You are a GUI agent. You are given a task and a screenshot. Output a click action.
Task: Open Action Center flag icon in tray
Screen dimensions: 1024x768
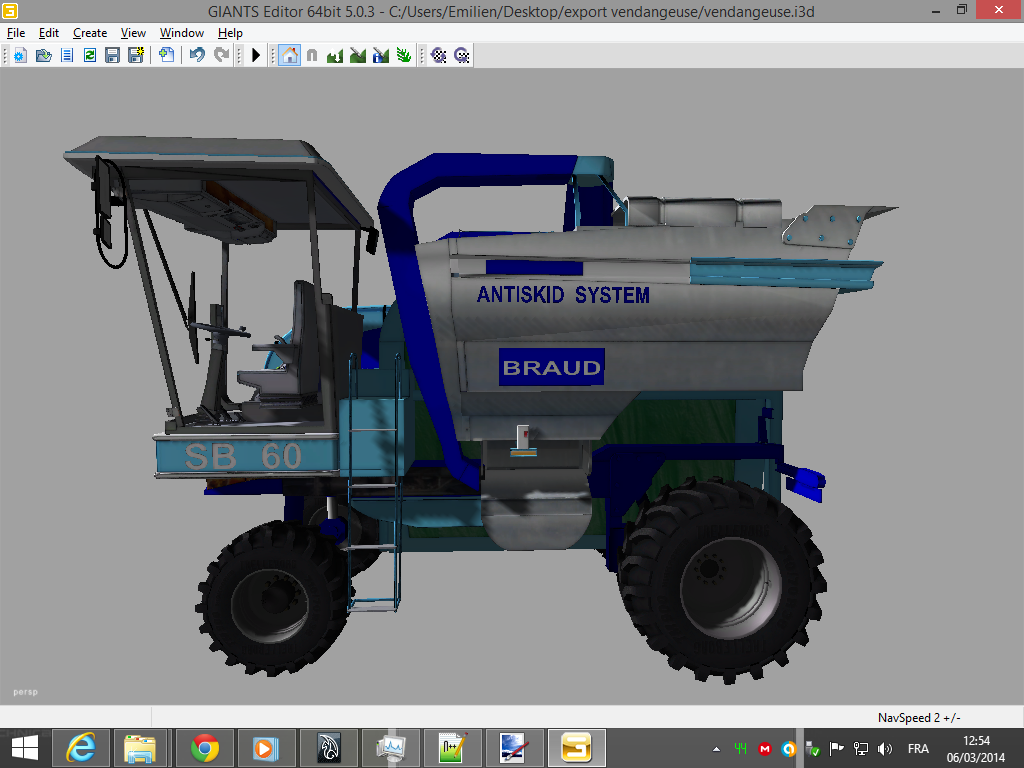pyautogui.click(x=837, y=749)
